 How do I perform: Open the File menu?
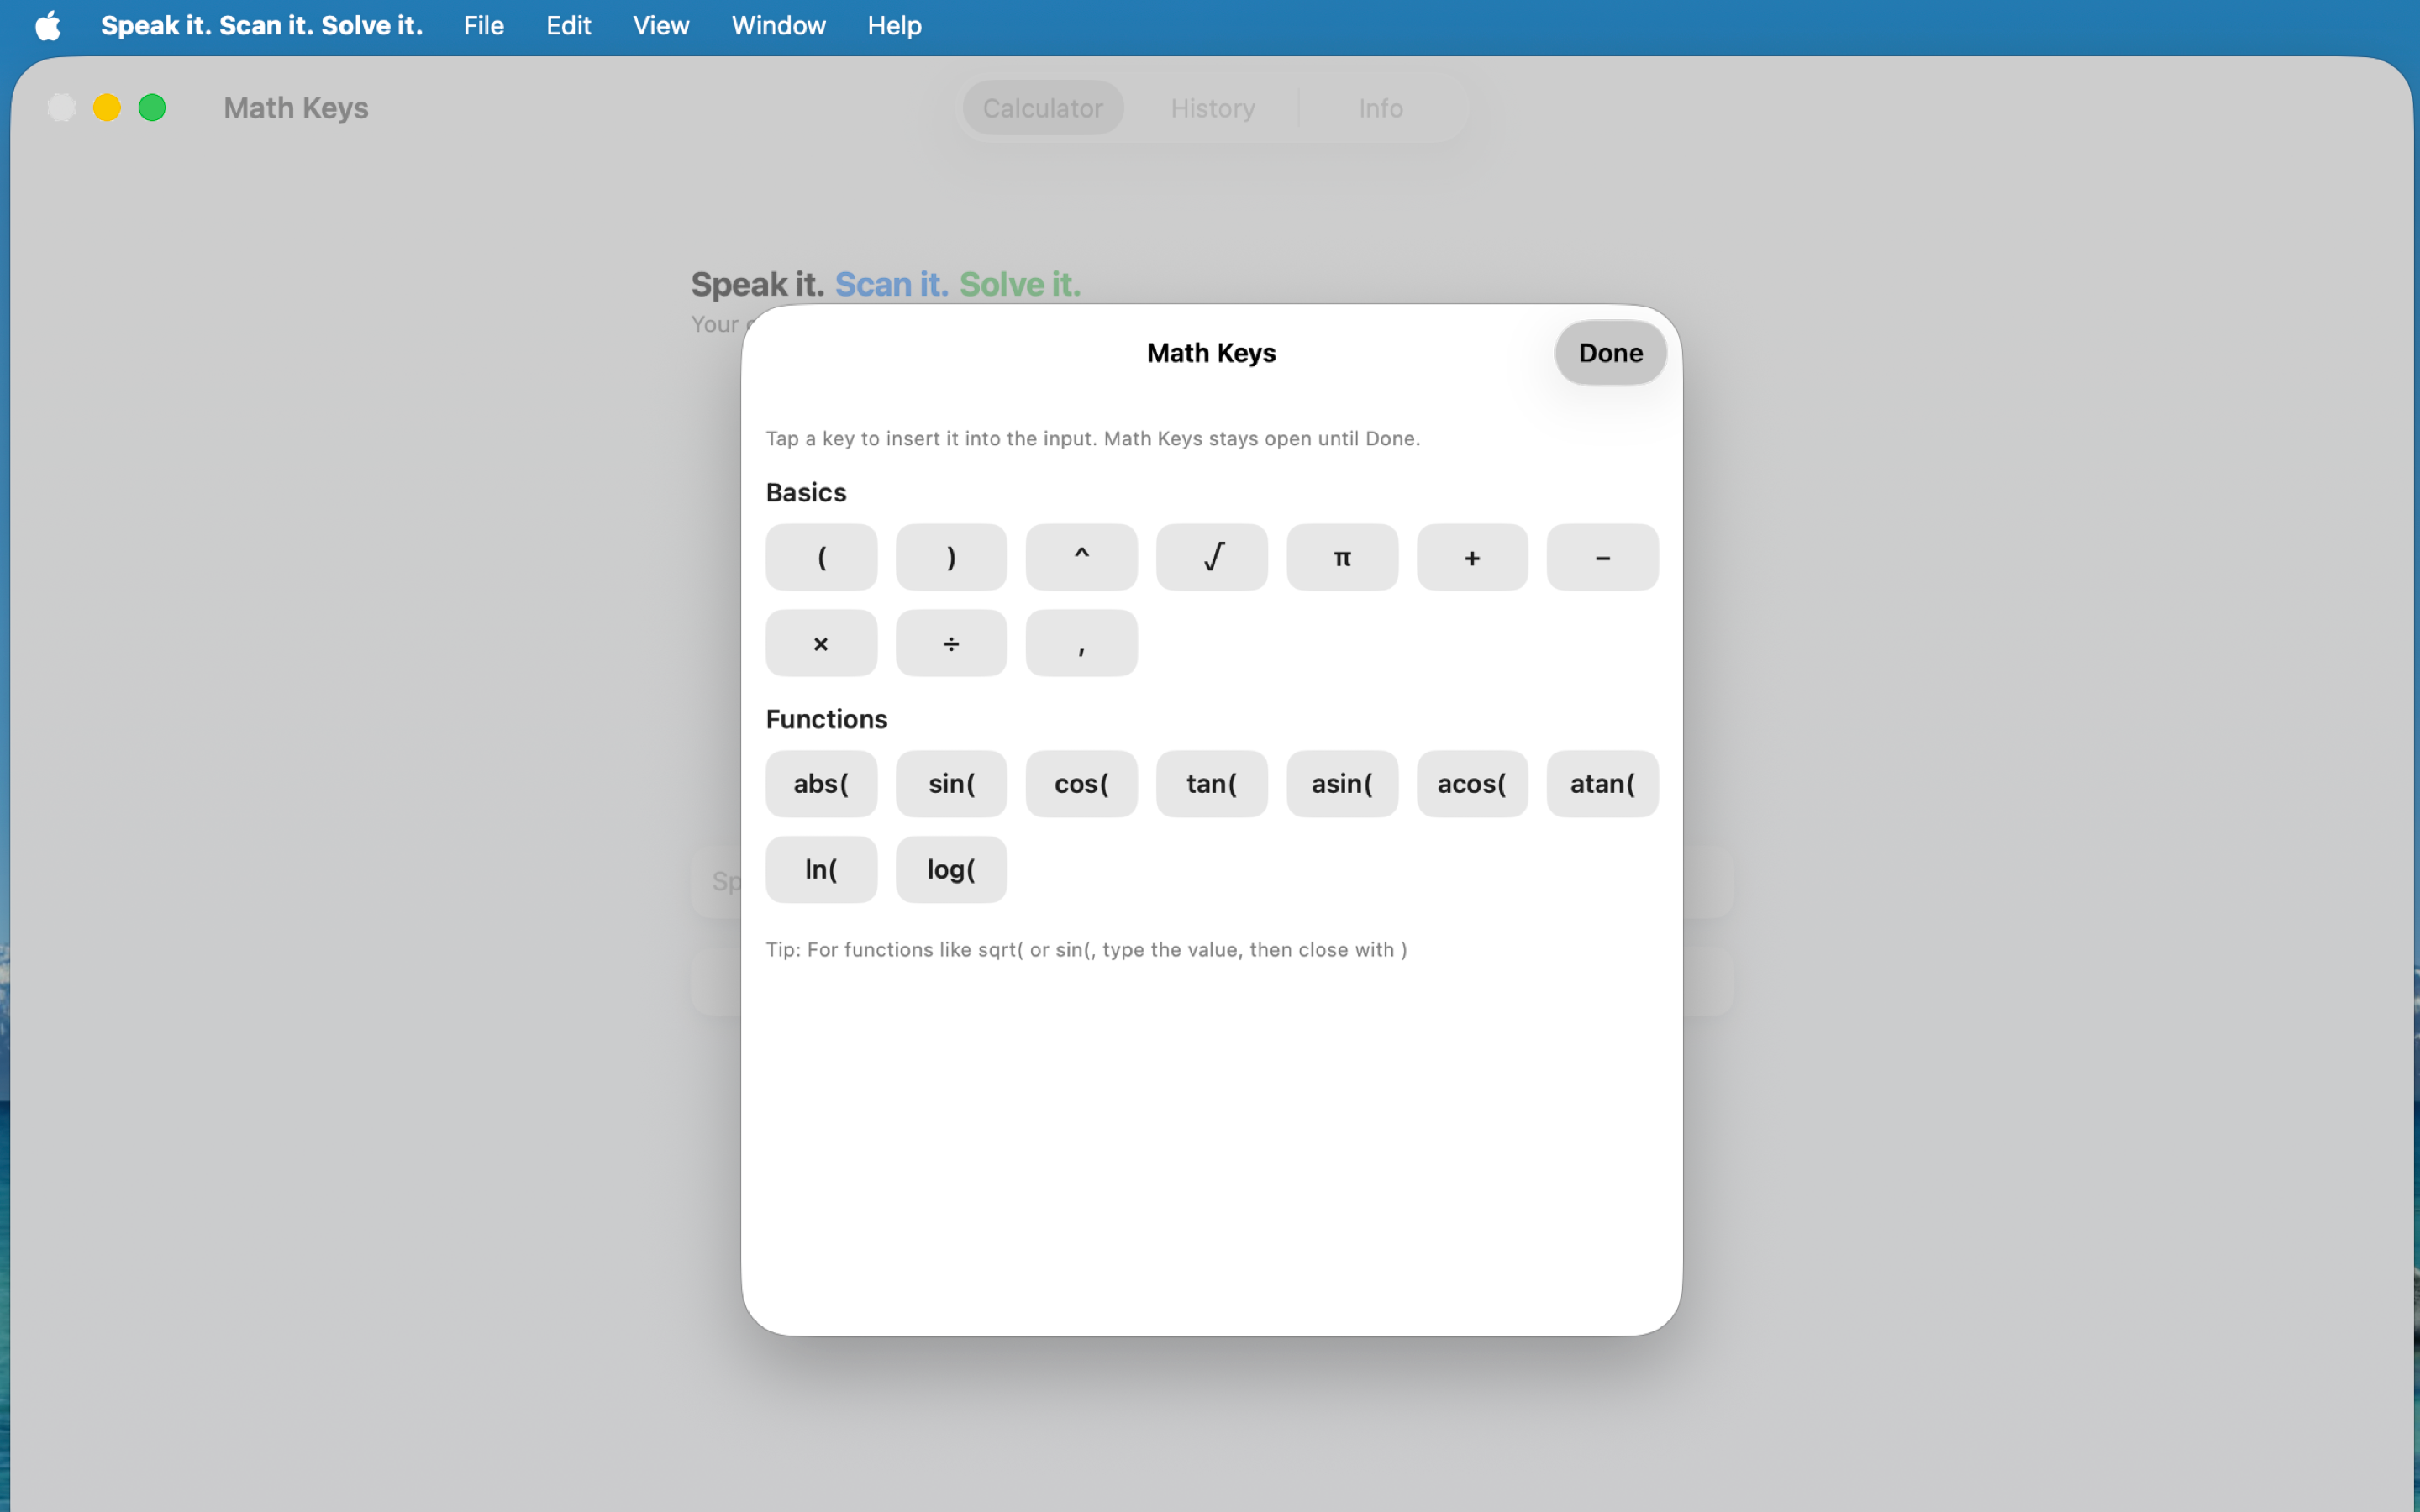click(484, 26)
